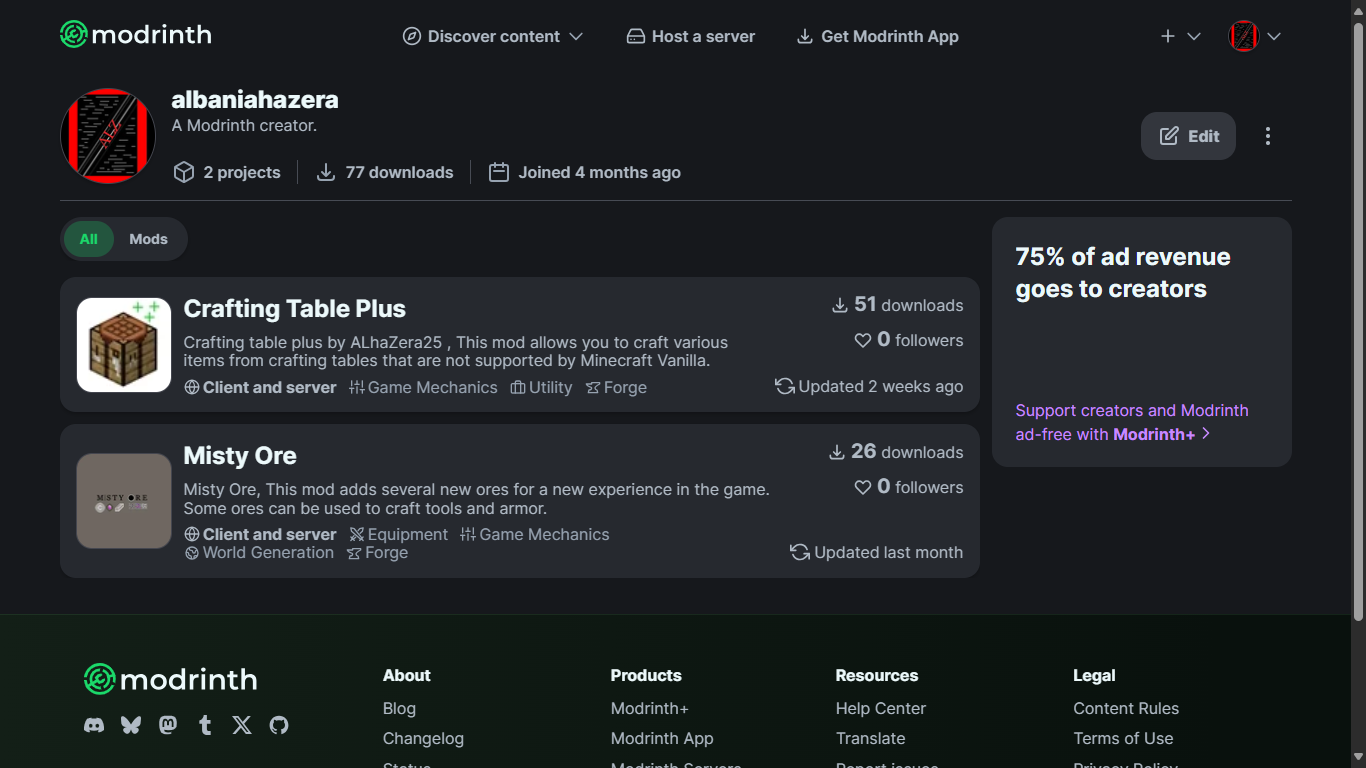The height and width of the screenshot is (768, 1366).
Task: Open Get Modrinth App page
Action: (x=877, y=36)
